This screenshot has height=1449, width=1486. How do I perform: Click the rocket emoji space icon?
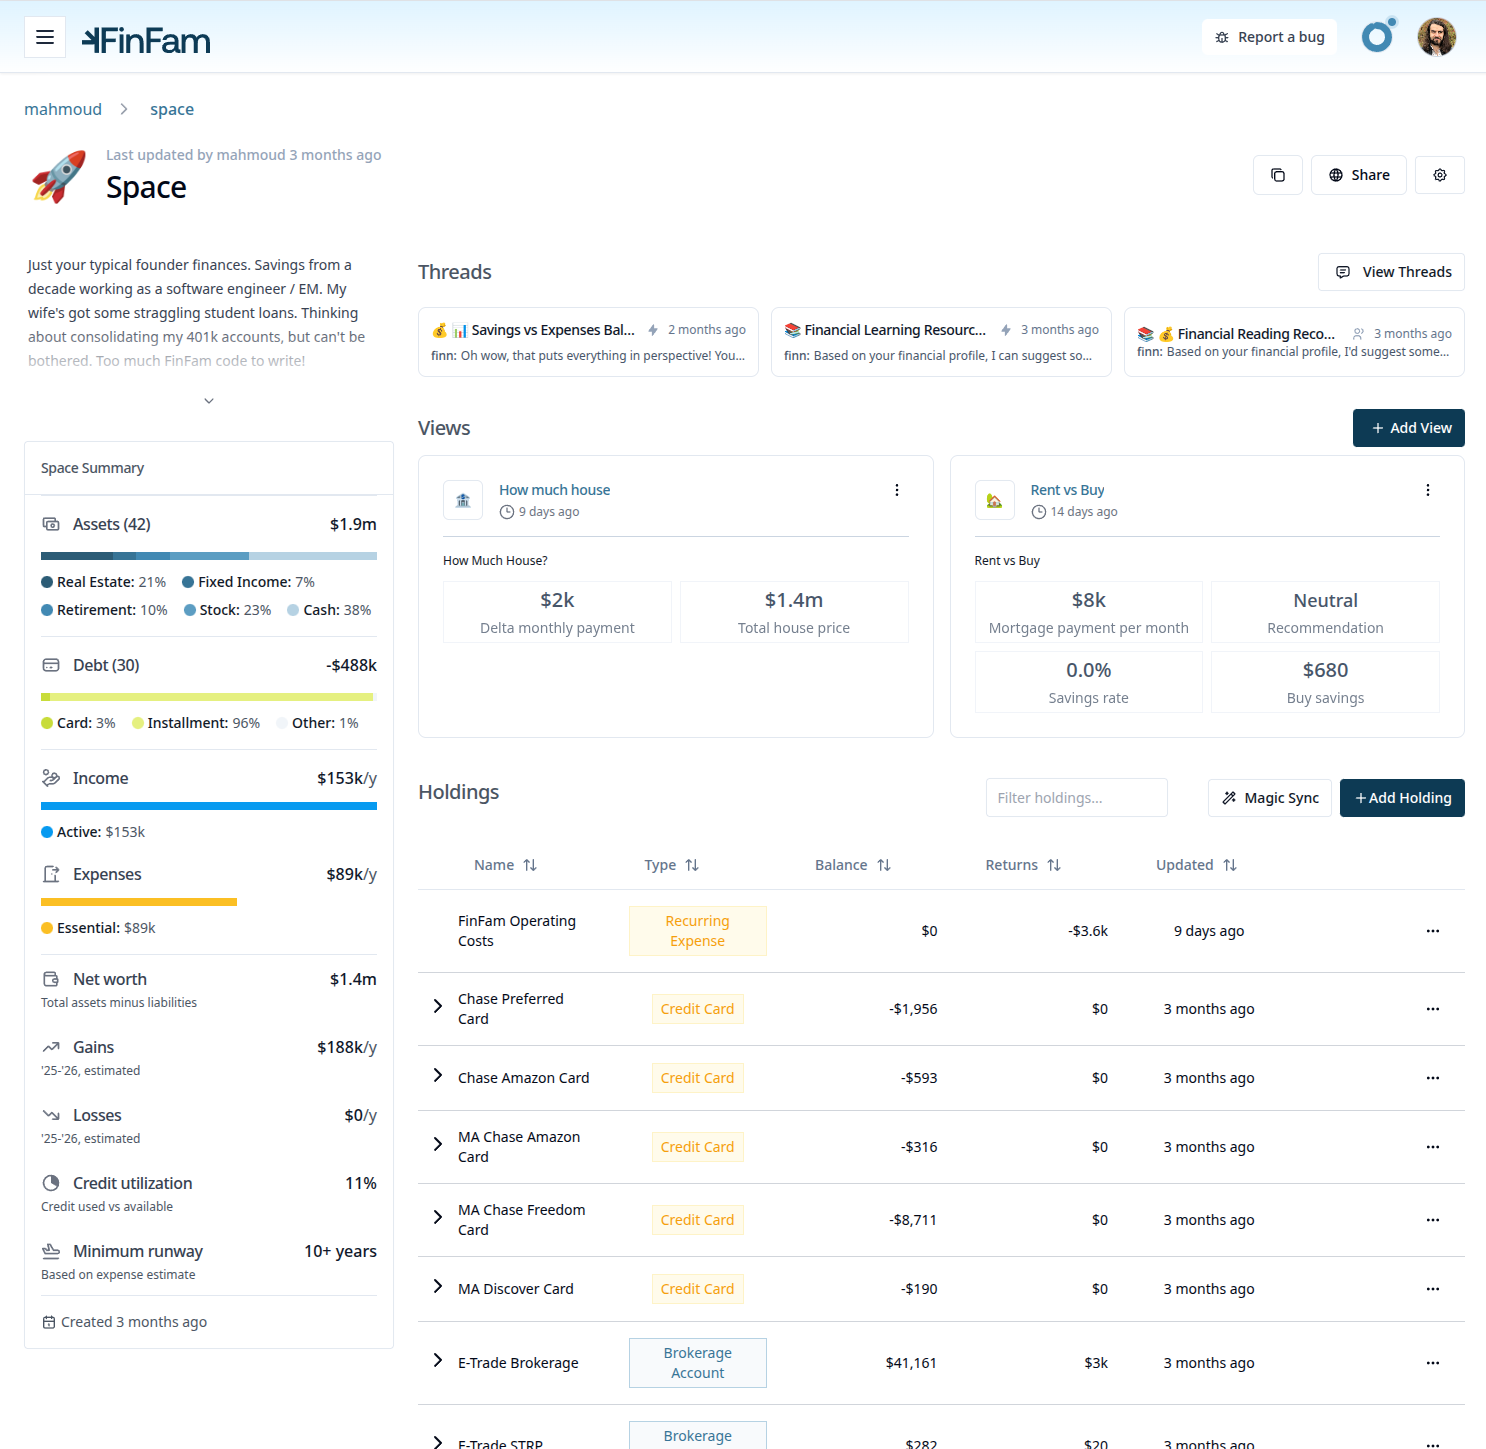tap(59, 177)
